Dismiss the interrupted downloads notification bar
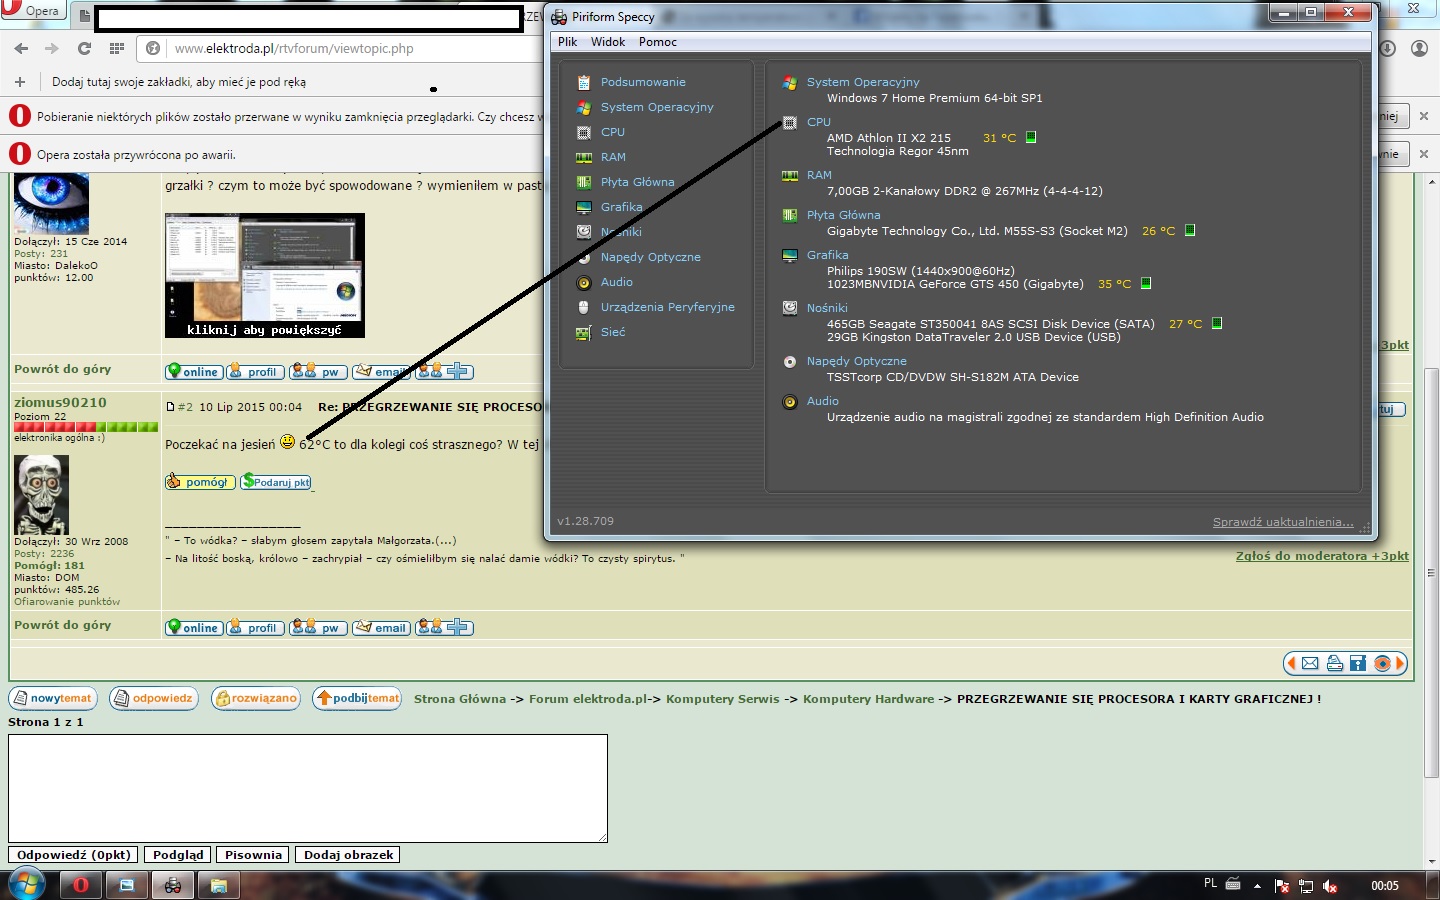Image resolution: width=1440 pixels, height=900 pixels. tap(1424, 116)
